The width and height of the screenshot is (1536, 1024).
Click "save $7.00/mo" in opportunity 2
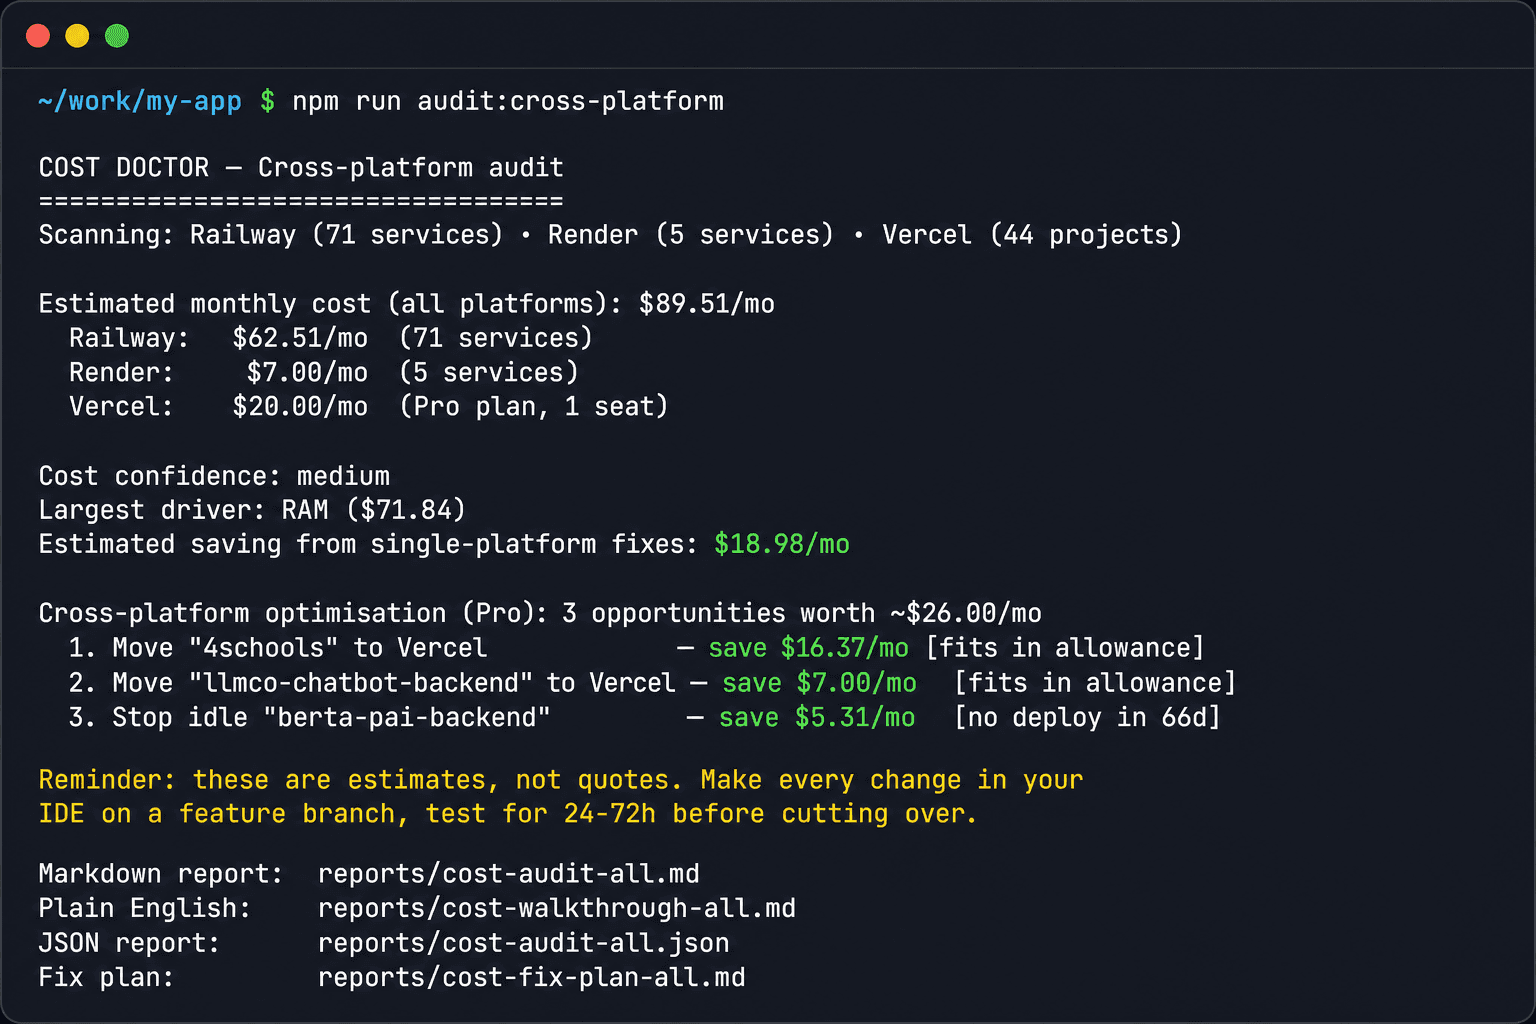[x=820, y=683]
